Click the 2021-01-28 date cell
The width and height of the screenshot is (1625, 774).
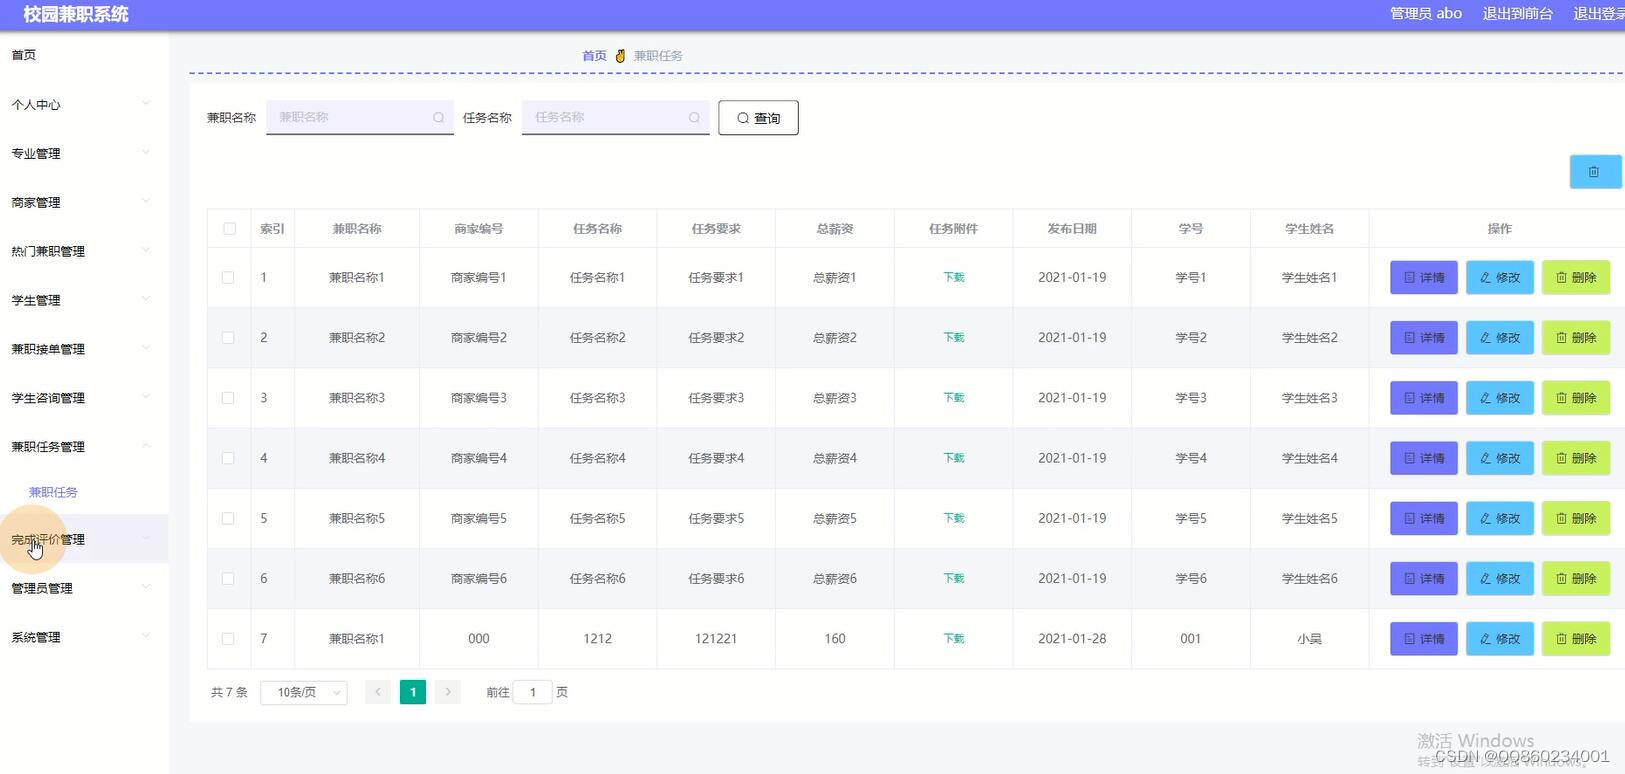point(1072,638)
